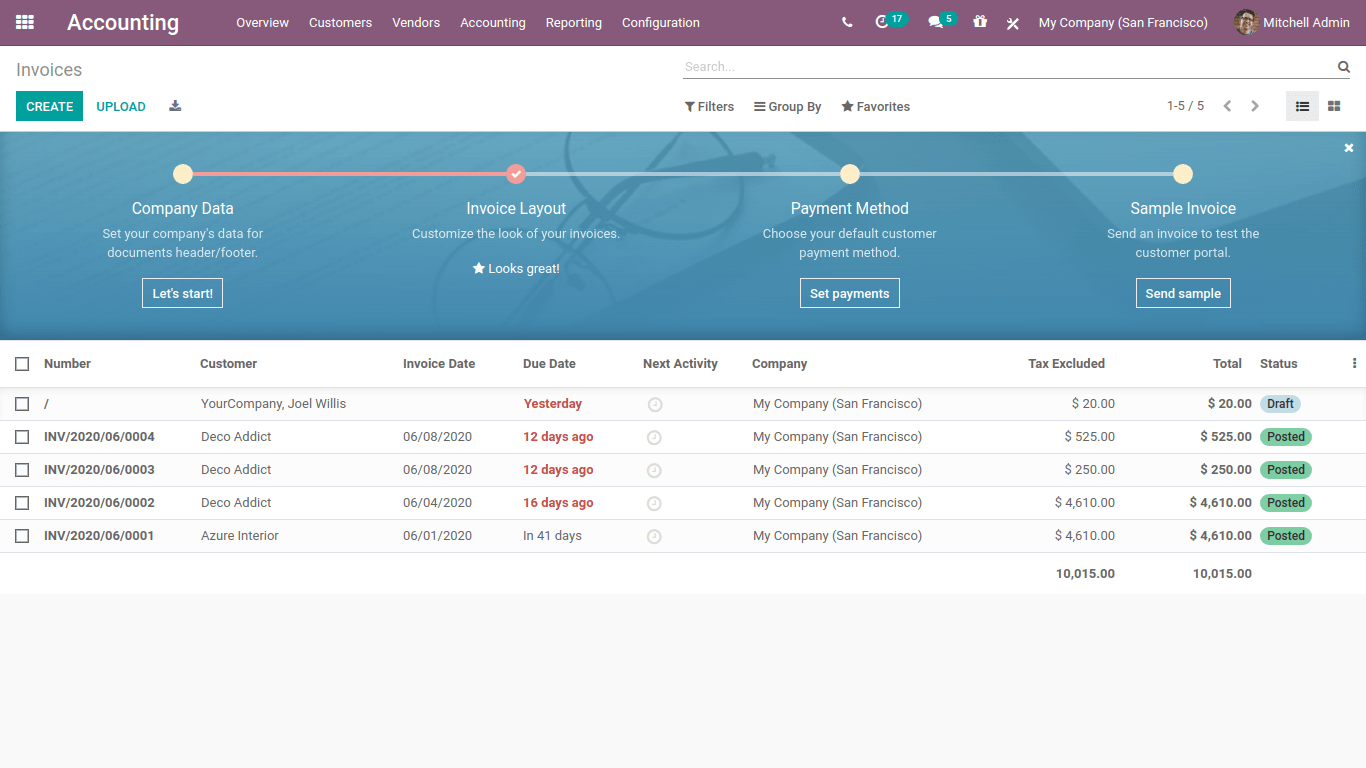Open the Group By dropdown
Screen dimensions: 1366x768
coord(788,107)
